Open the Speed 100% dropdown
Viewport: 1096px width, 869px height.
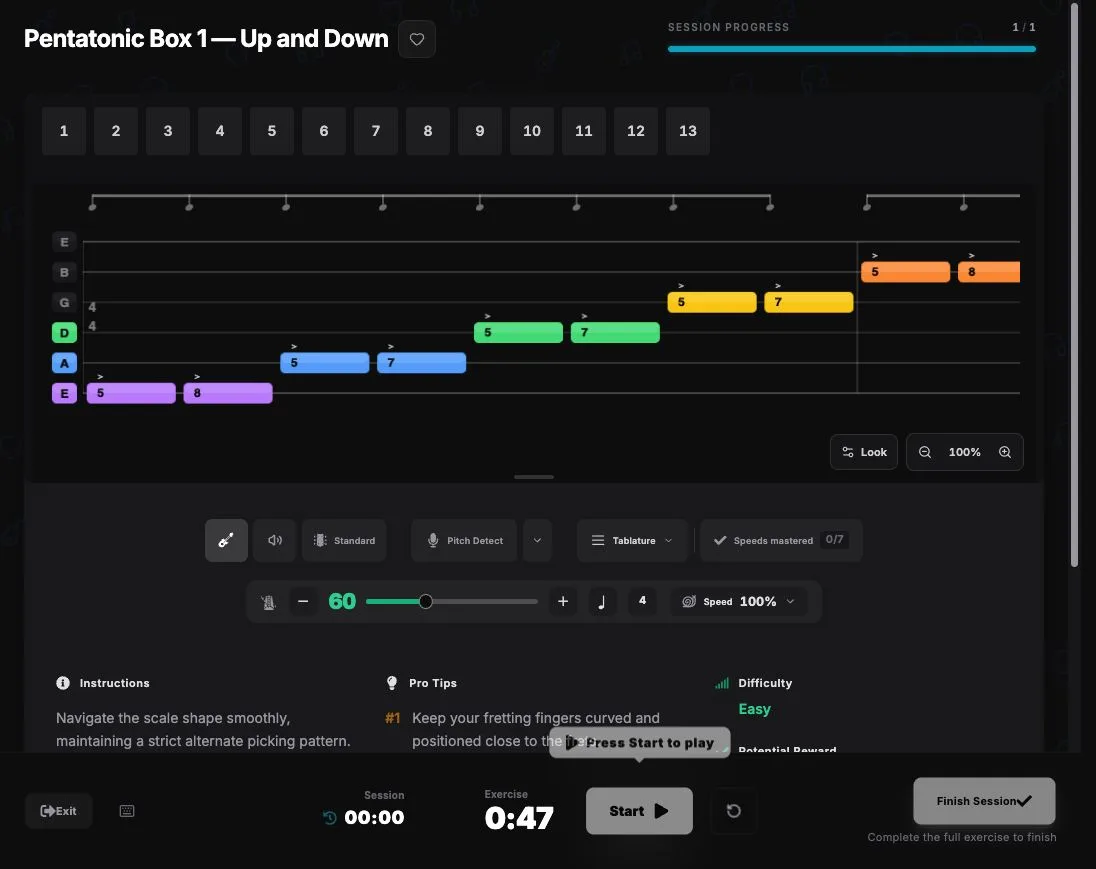coord(740,602)
